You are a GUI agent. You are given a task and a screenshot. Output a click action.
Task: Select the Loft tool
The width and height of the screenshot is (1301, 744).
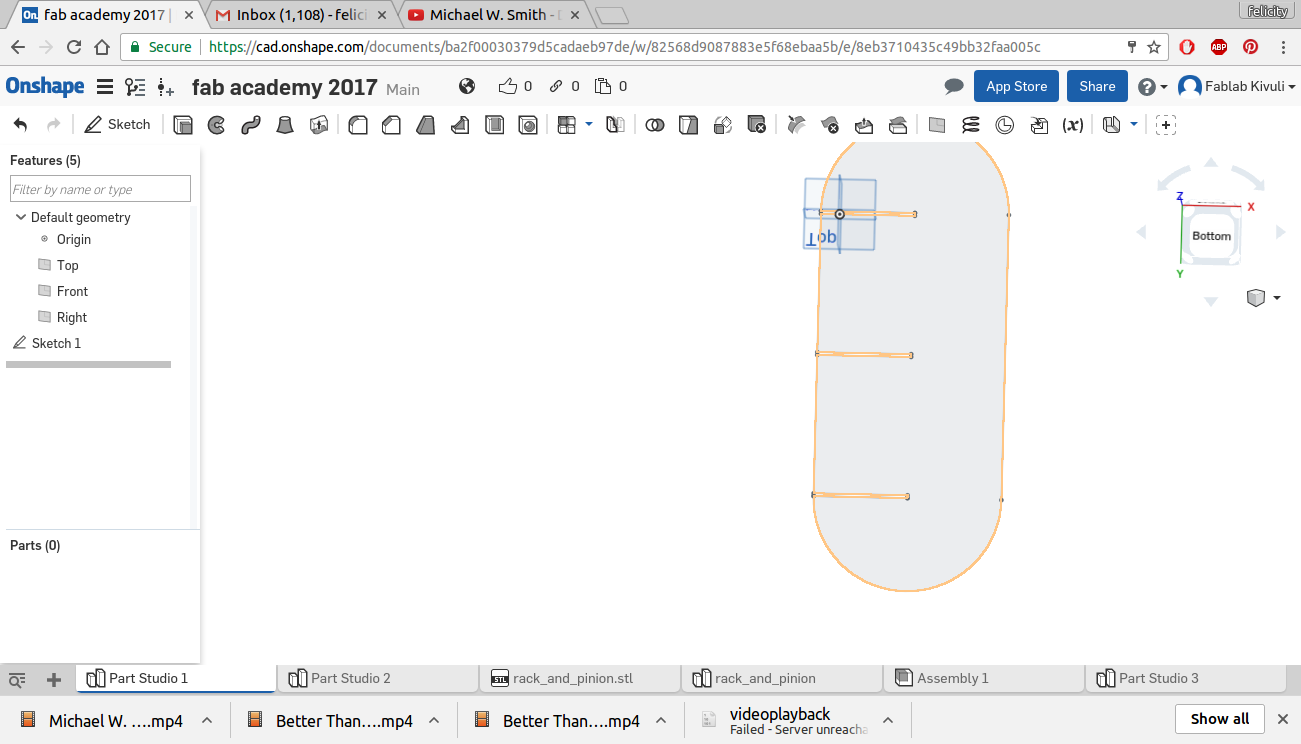tap(285, 125)
